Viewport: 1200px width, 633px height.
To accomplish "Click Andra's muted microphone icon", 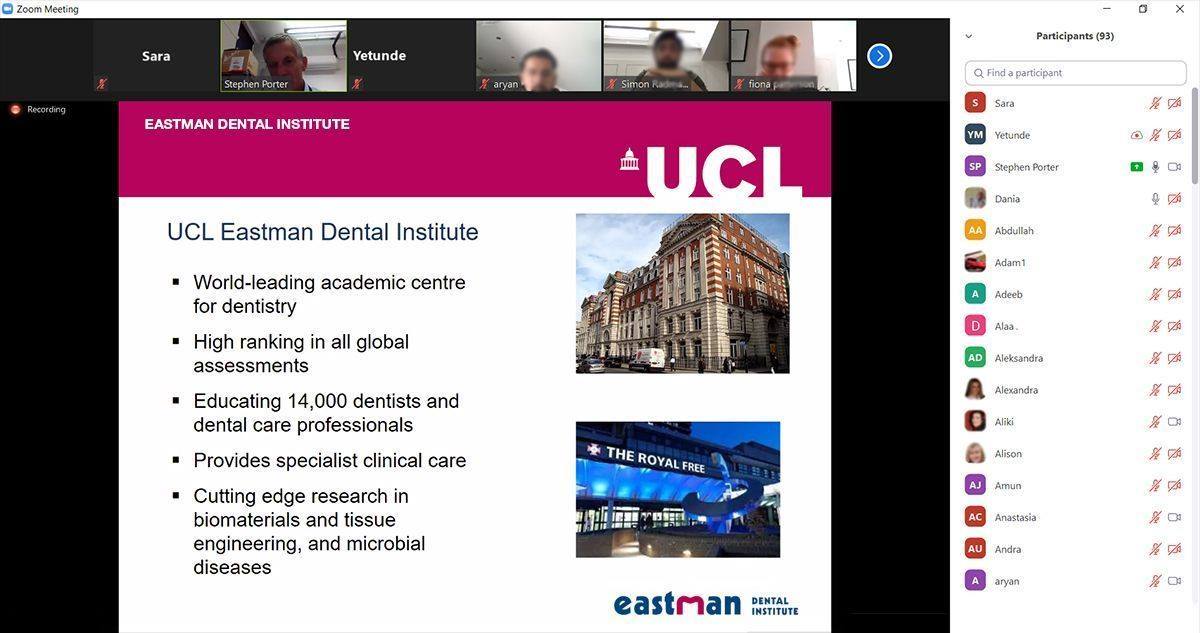I will click(x=1155, y=549).
